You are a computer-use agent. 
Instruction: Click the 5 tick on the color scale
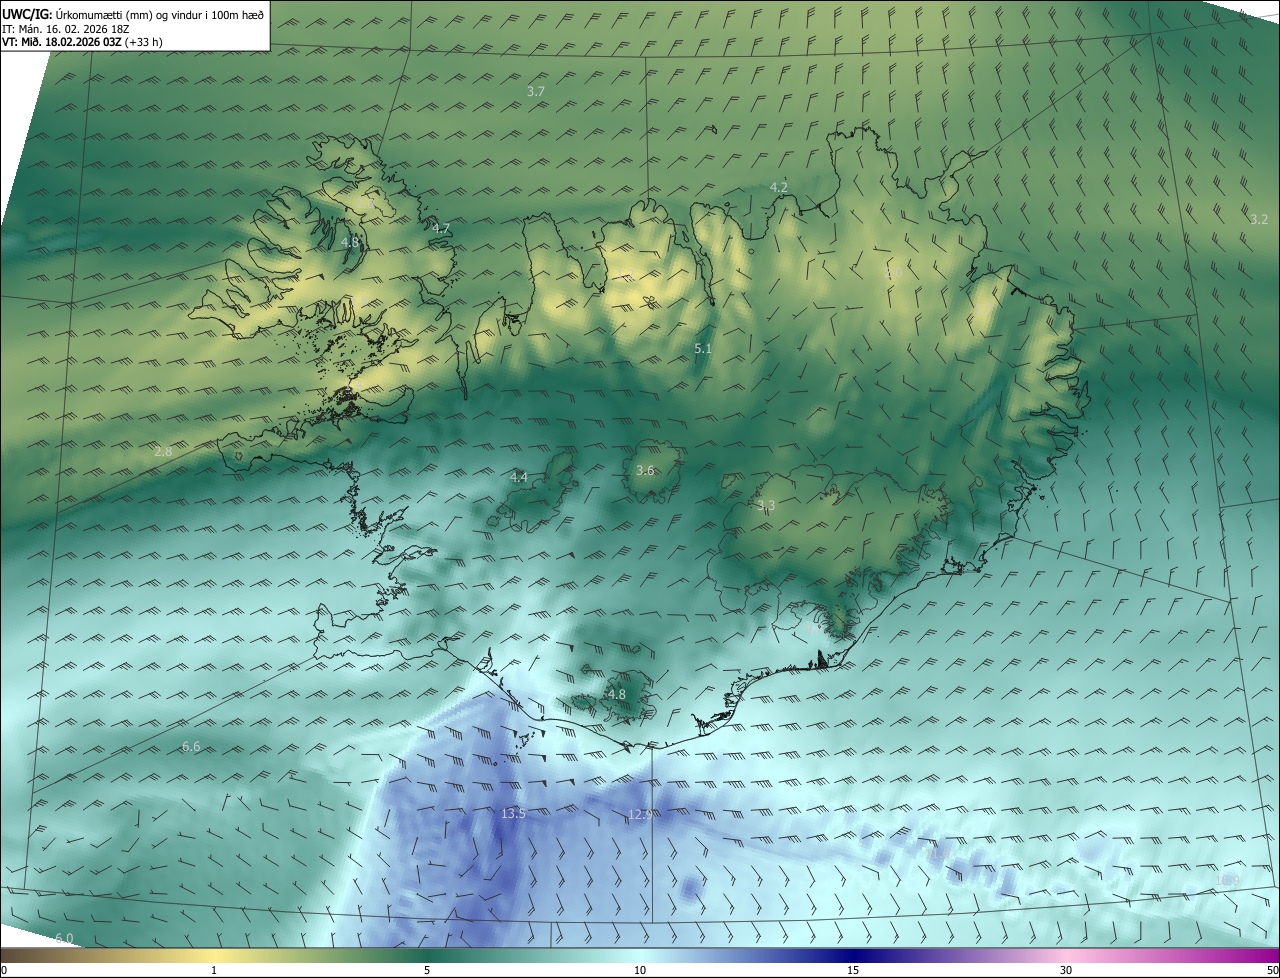(x=427, y=970)
